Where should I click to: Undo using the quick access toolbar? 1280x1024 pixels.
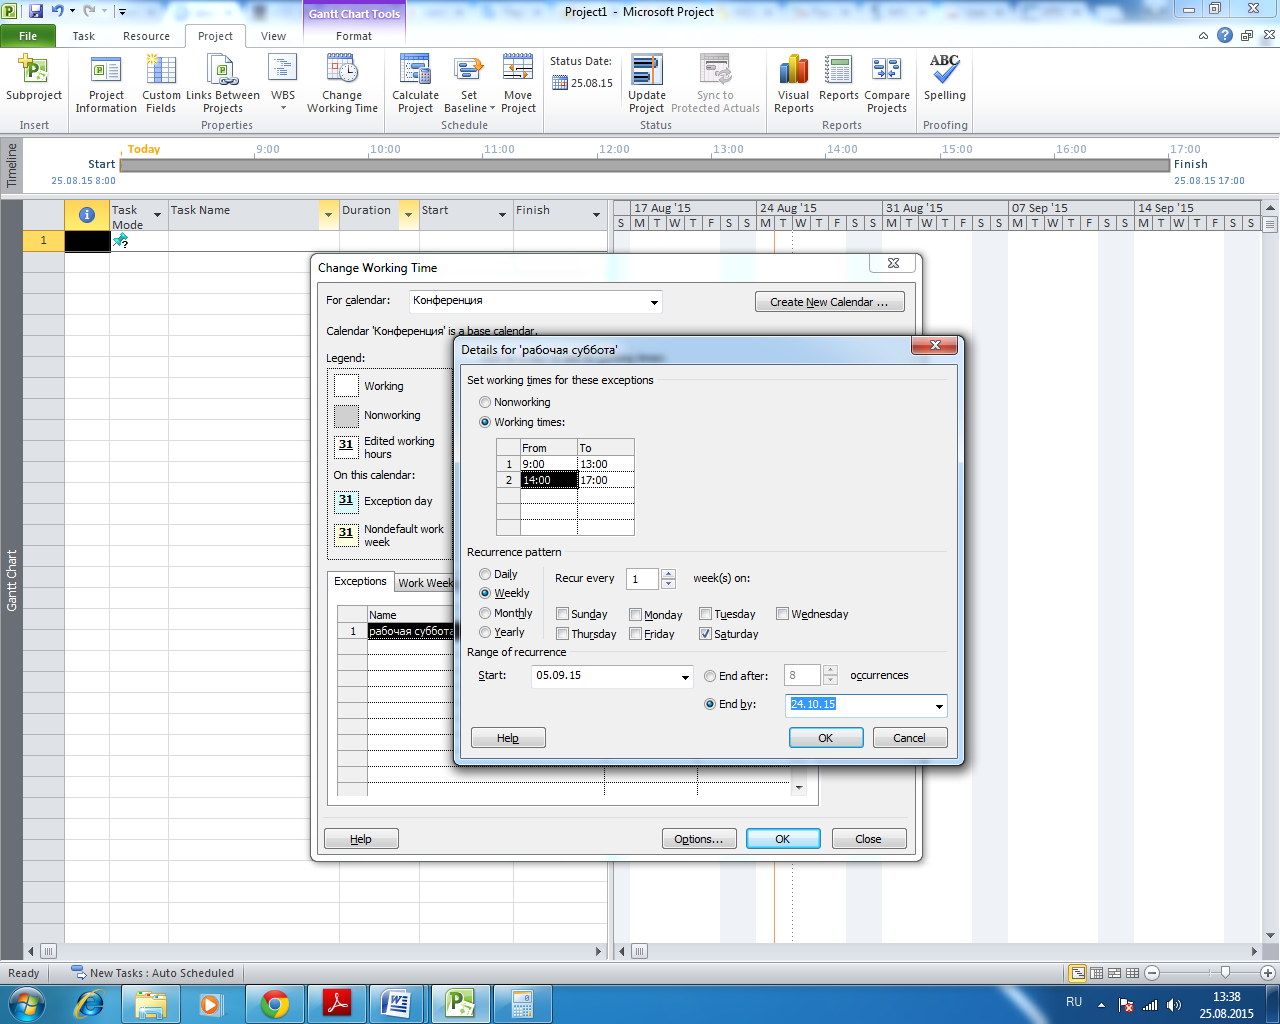(x=57, y=11)
